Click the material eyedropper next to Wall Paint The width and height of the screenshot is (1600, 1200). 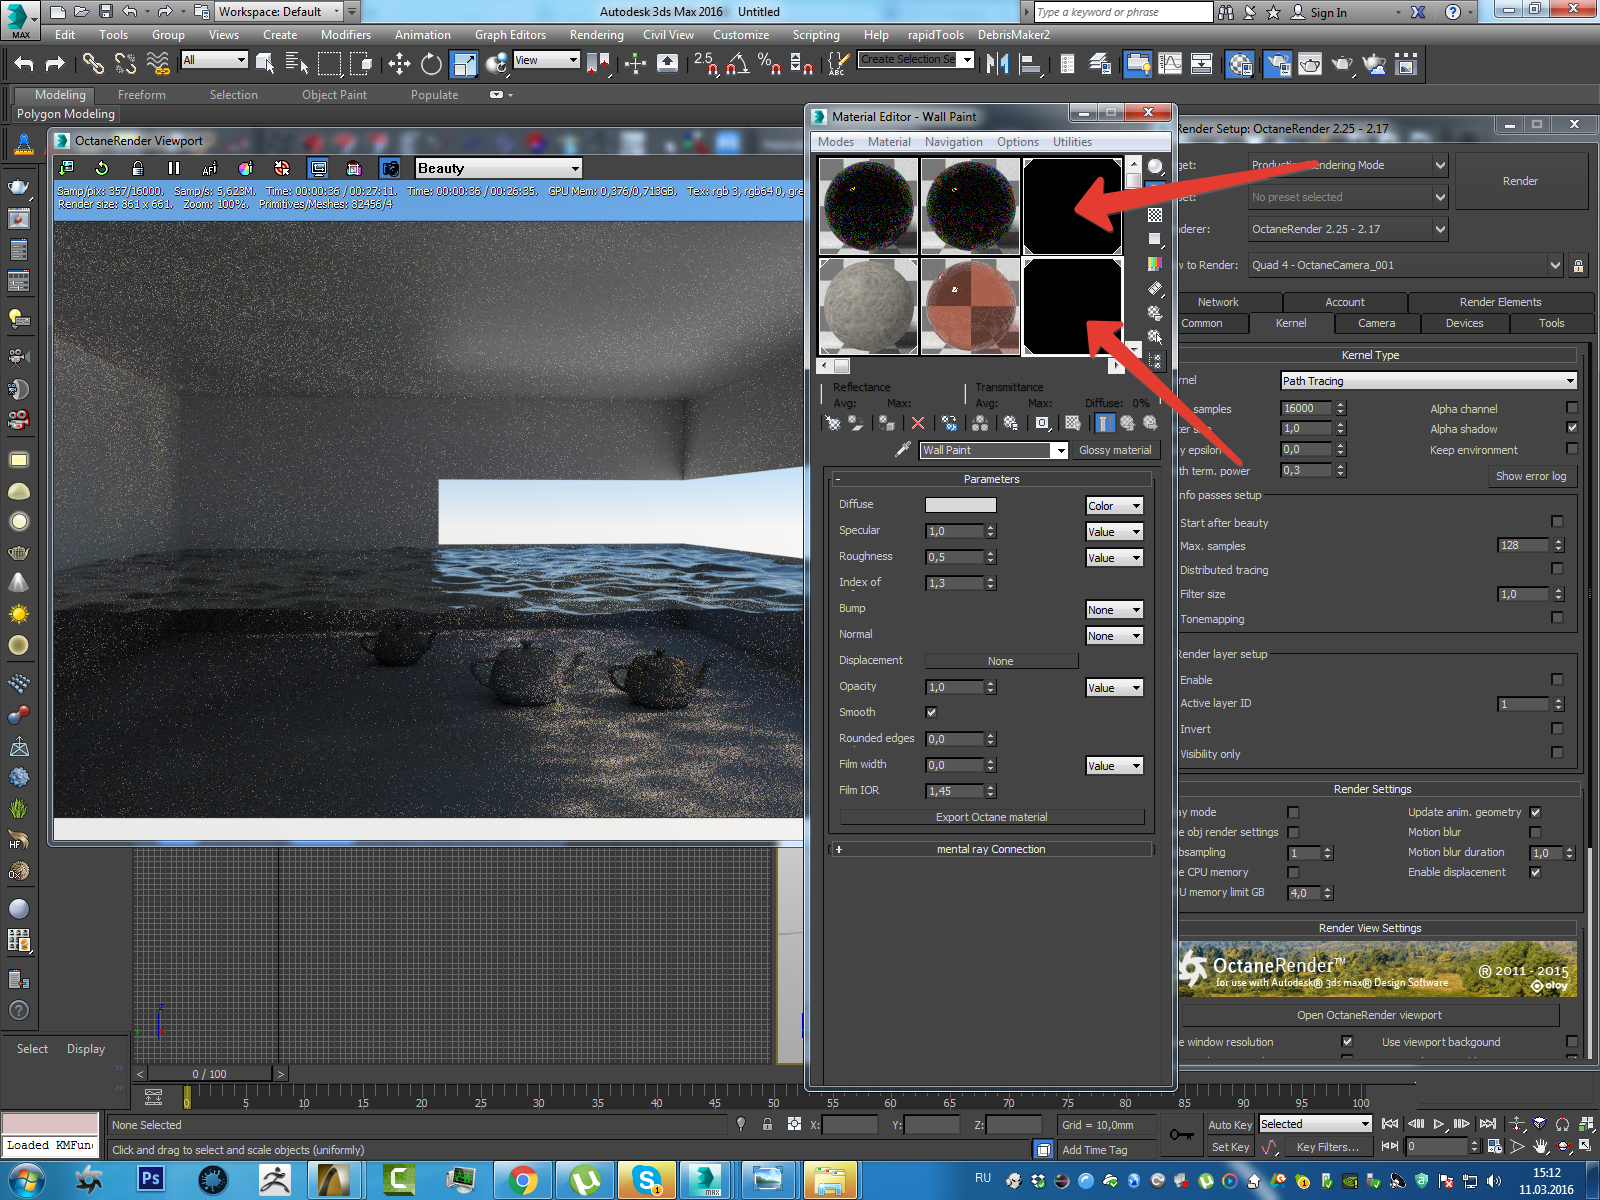pos(902,450)
